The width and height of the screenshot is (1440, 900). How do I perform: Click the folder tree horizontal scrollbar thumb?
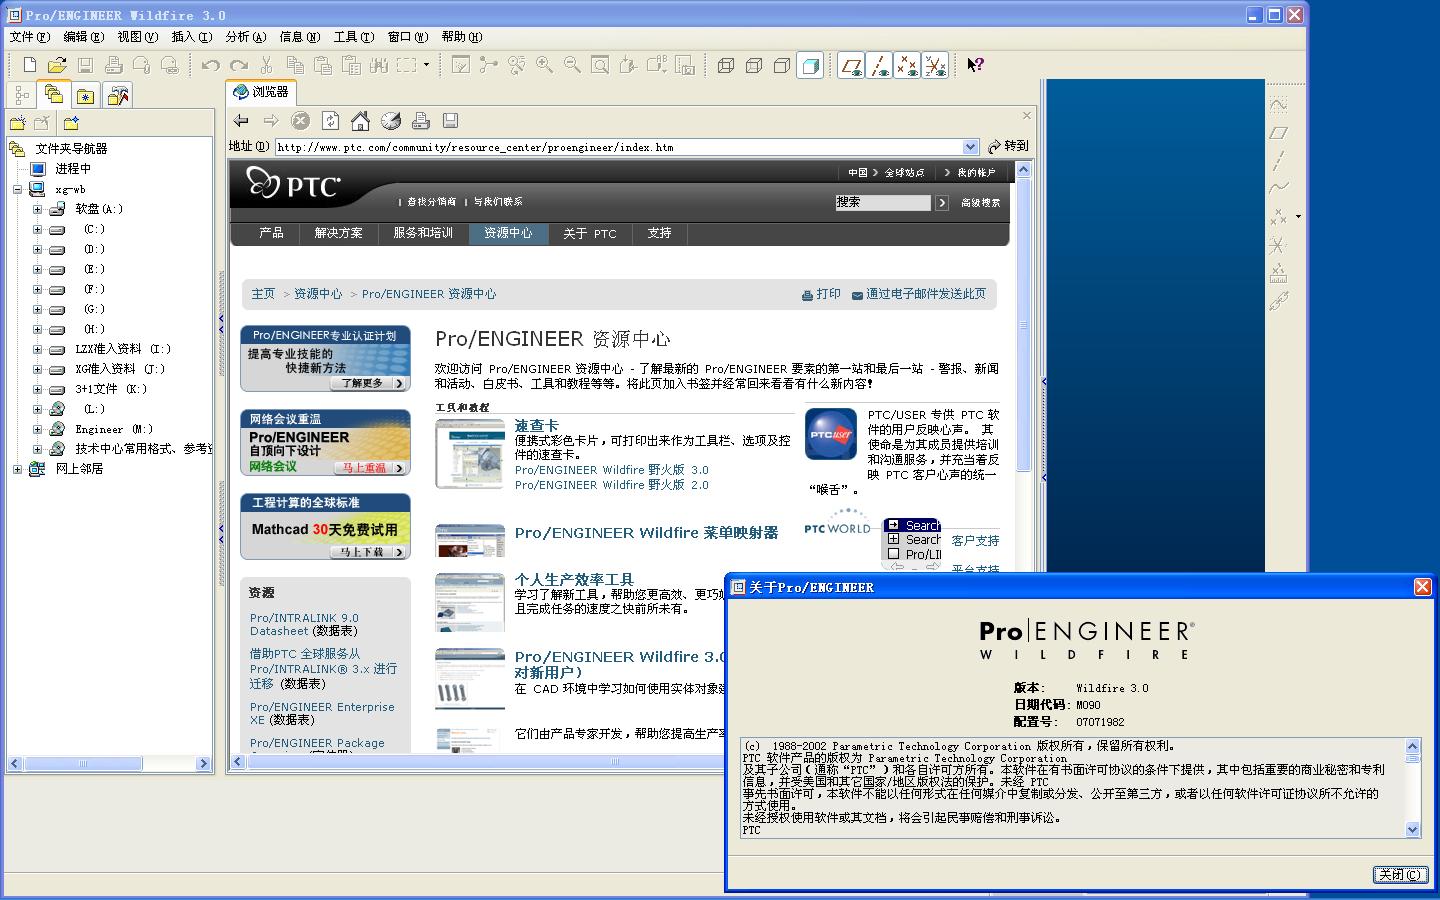[83, 764]
